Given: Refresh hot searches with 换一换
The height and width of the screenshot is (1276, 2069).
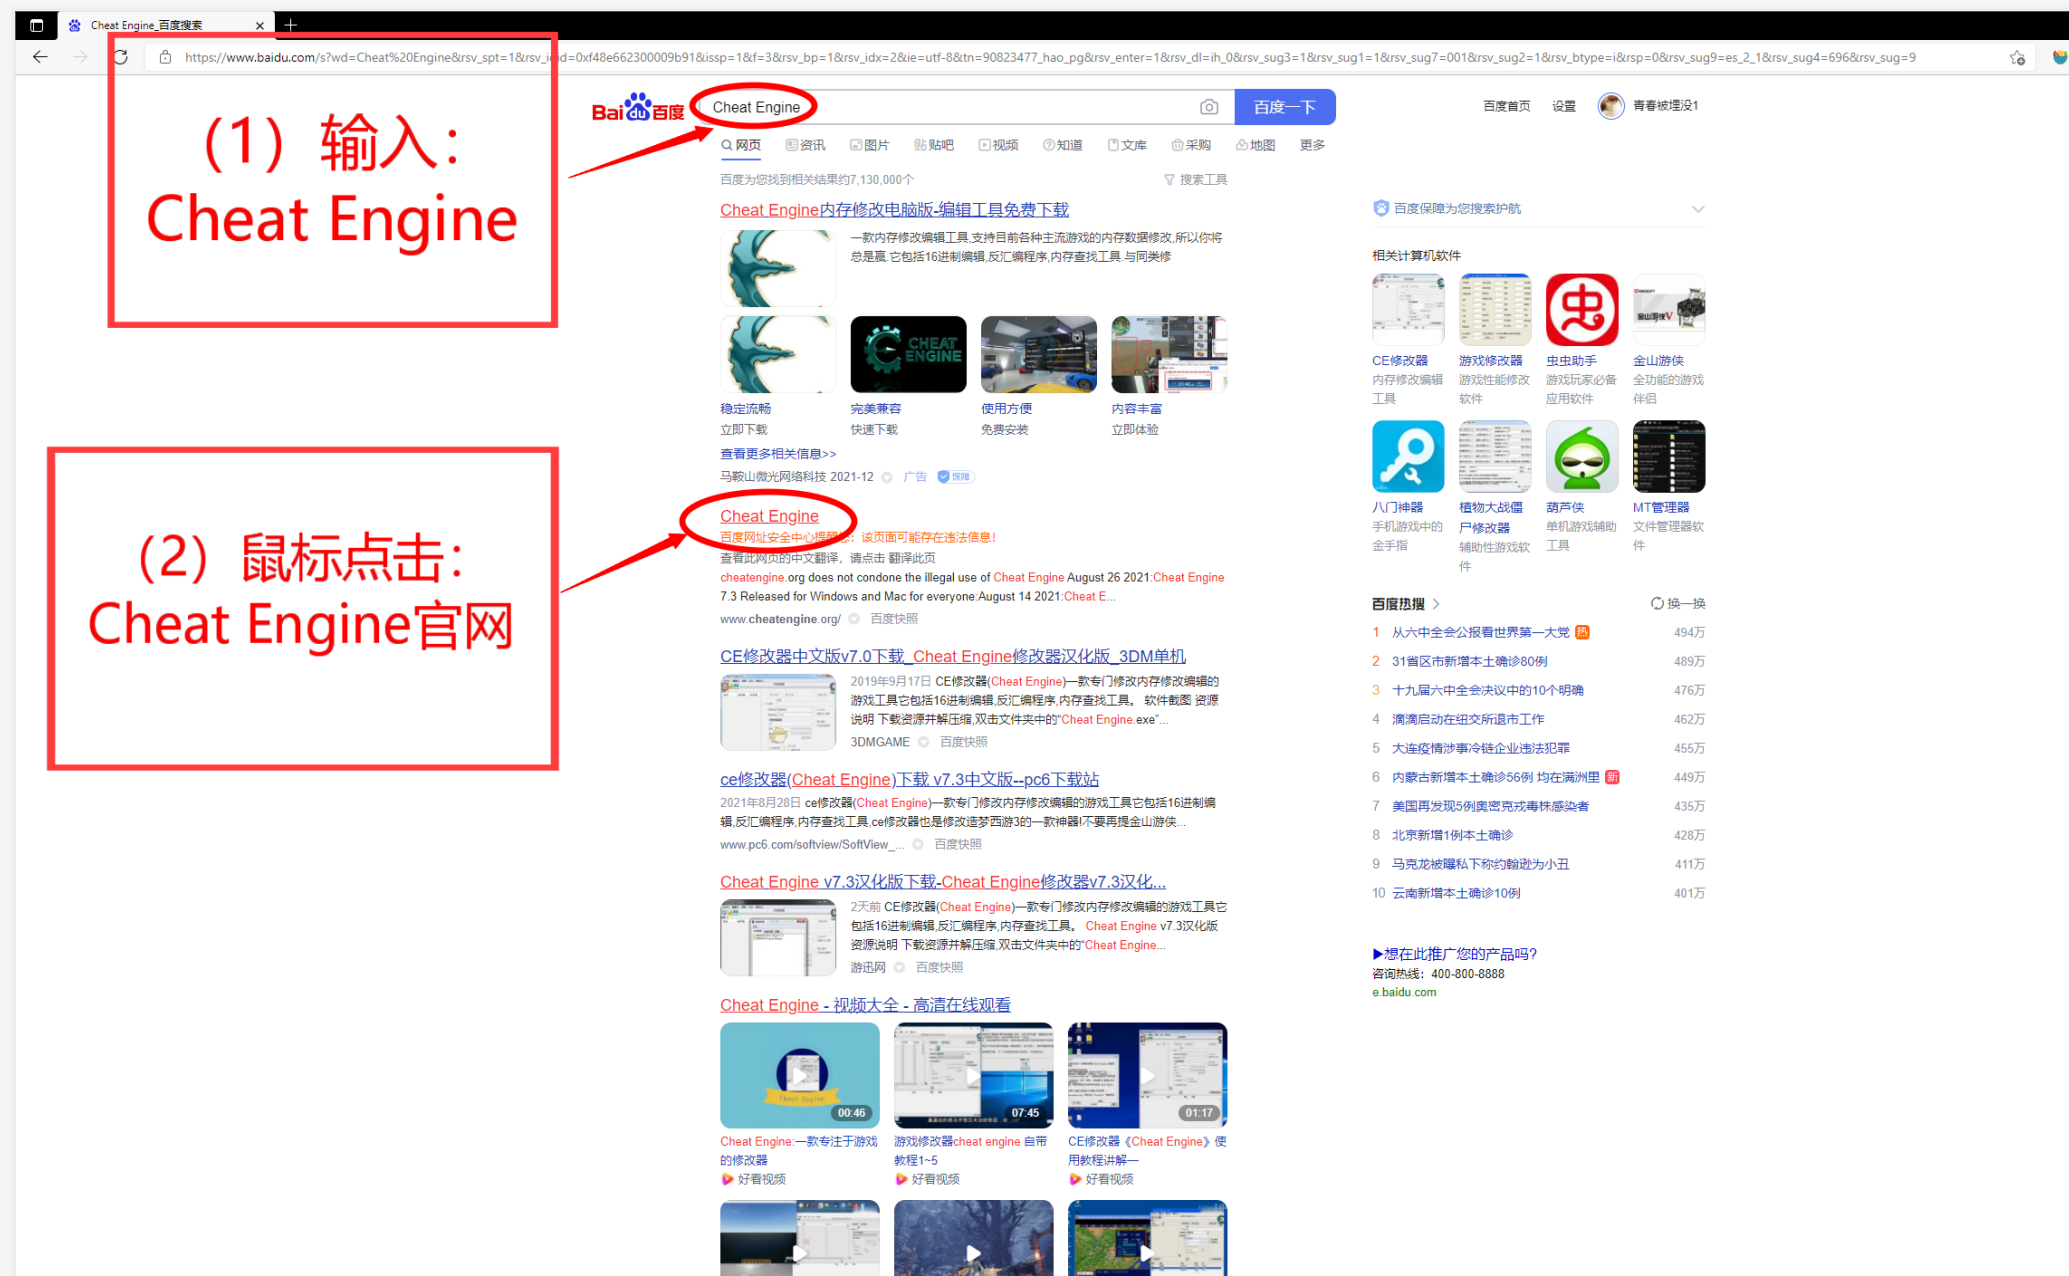Looking at the screenshot, I should (x=1678, y=604).
